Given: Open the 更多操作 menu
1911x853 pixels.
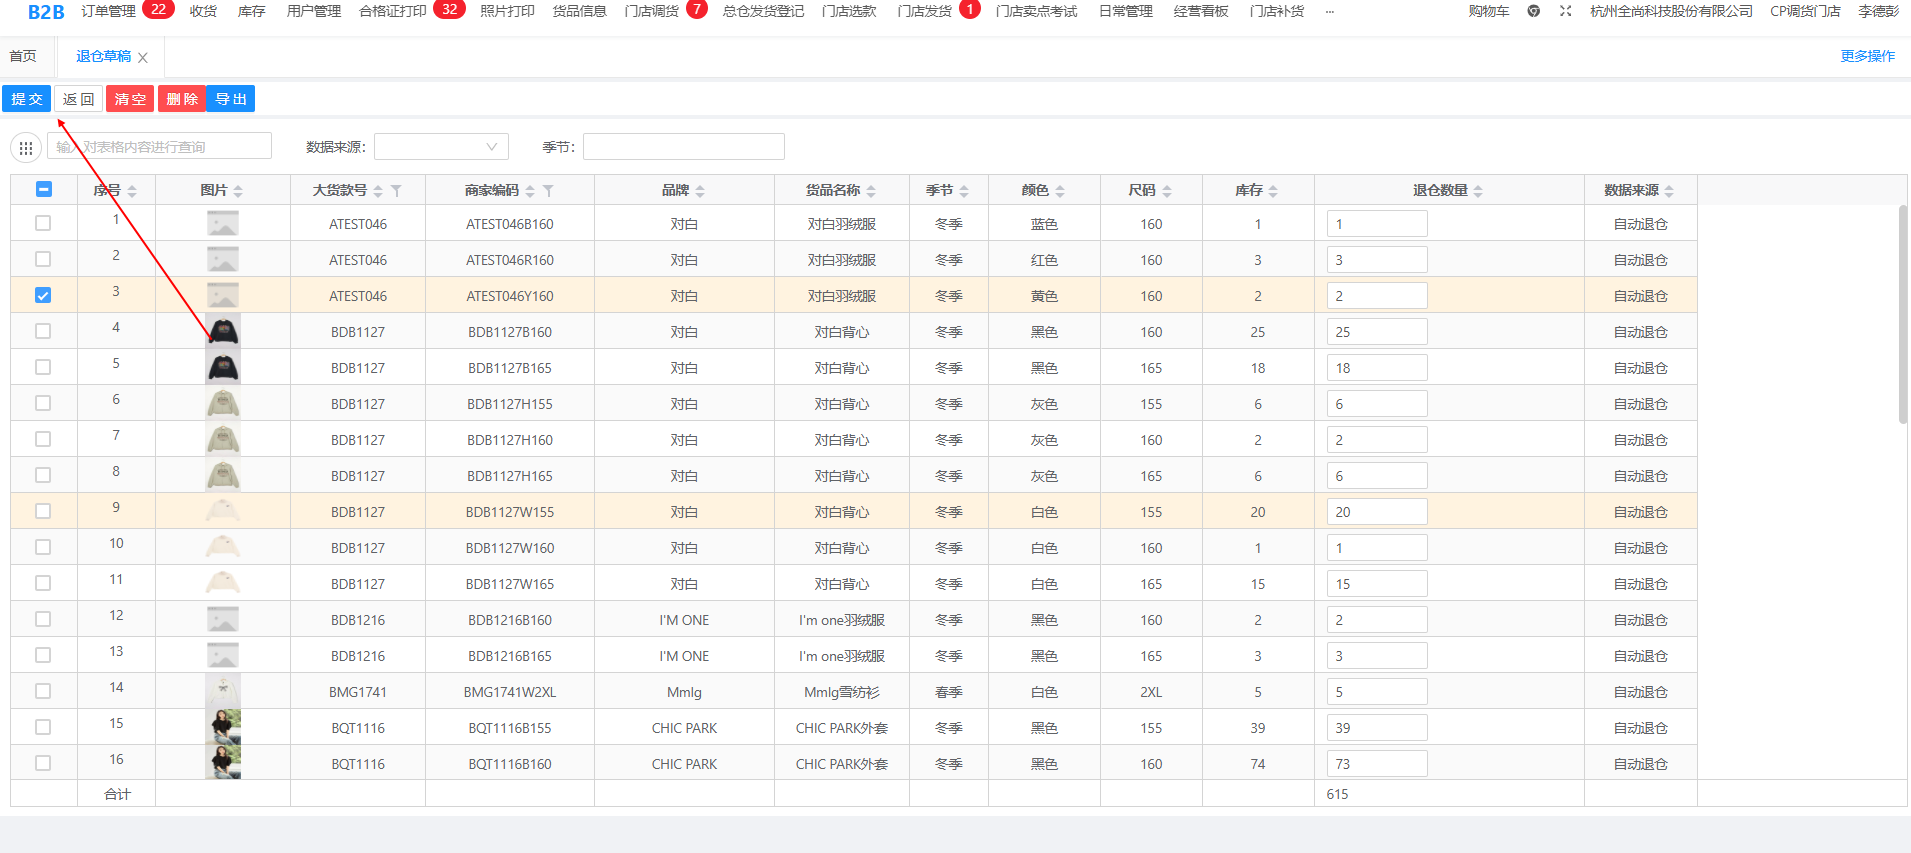Looking at the screenshot, I should 1867,56.
